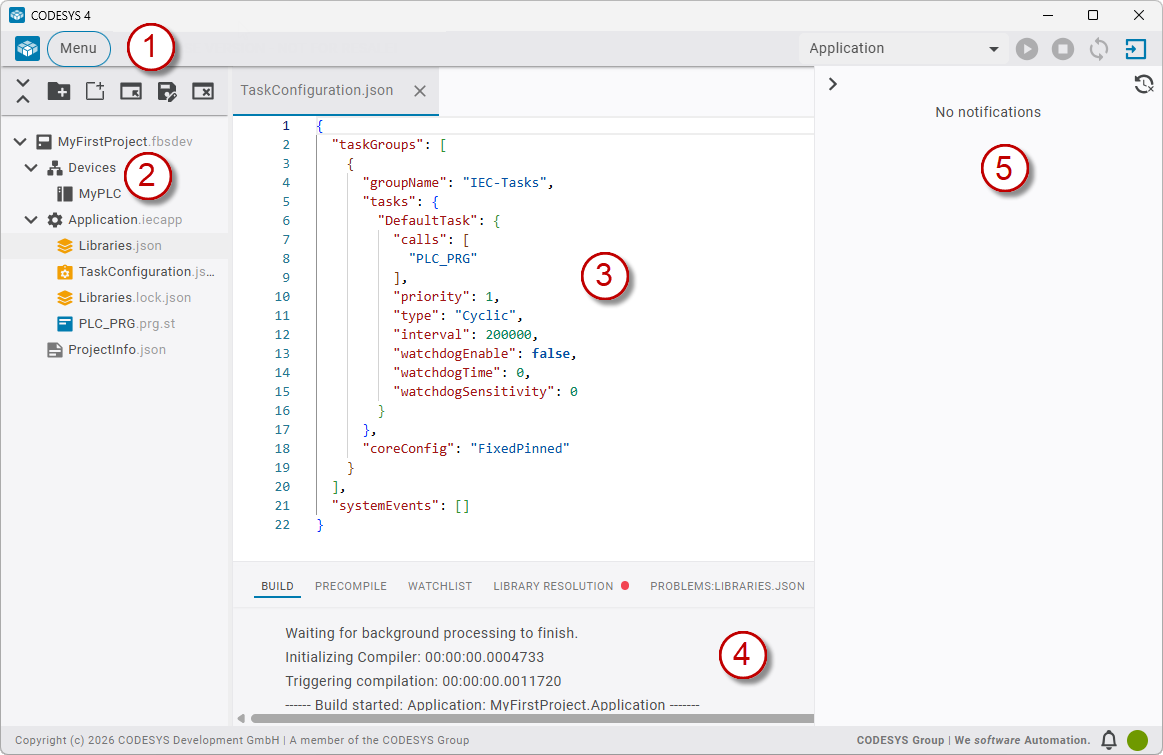1163x755 pixels.
Task: Collapse the notifications panel chevron
Action: coord(833,84)
